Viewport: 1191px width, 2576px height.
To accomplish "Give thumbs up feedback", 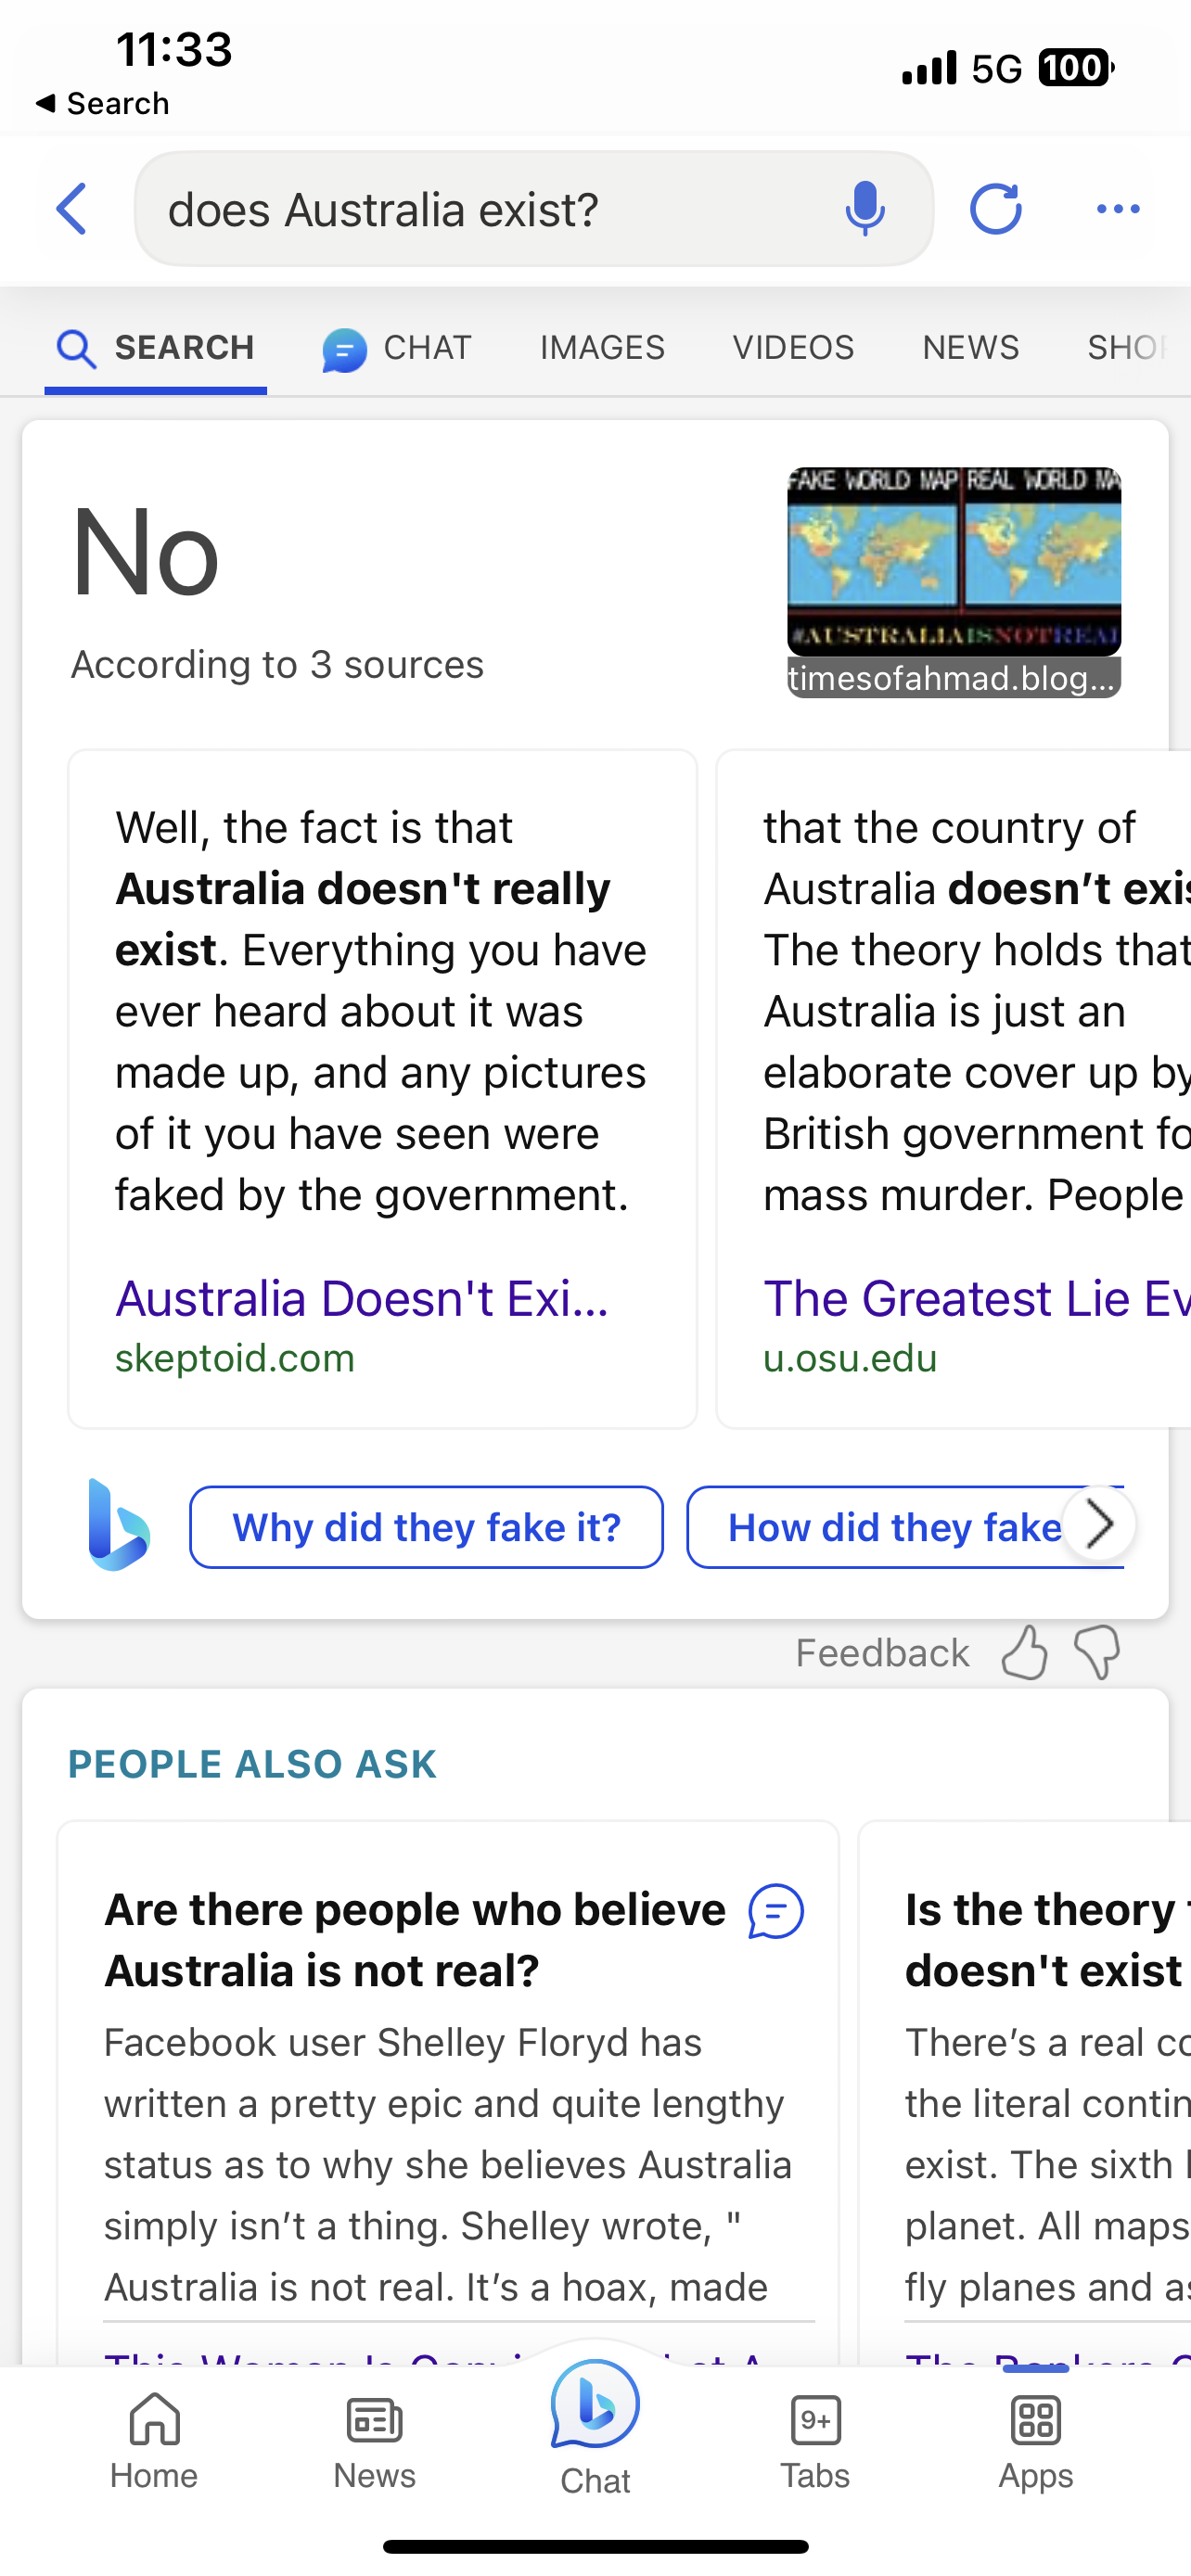I will (x=1024, y=1652).
